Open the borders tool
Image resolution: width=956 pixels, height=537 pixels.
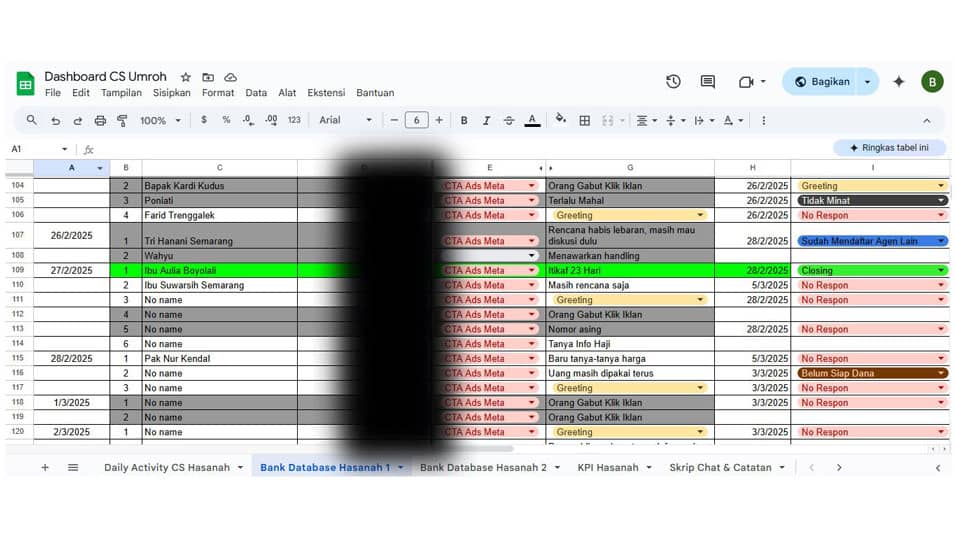585,121
